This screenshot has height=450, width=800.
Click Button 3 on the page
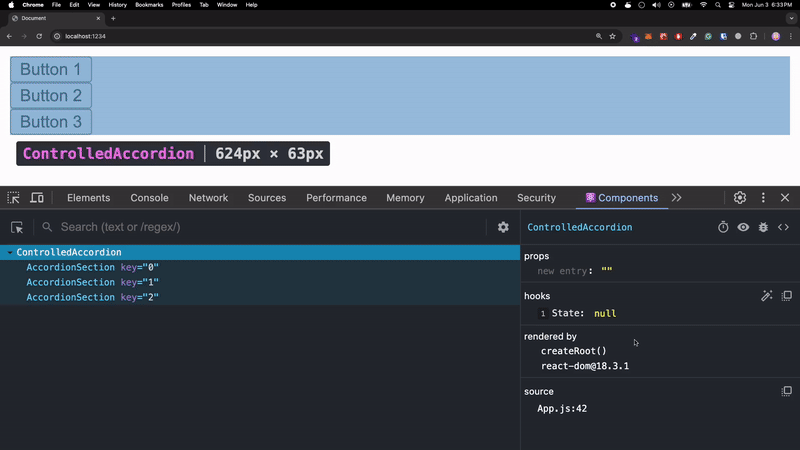point(51,122)
